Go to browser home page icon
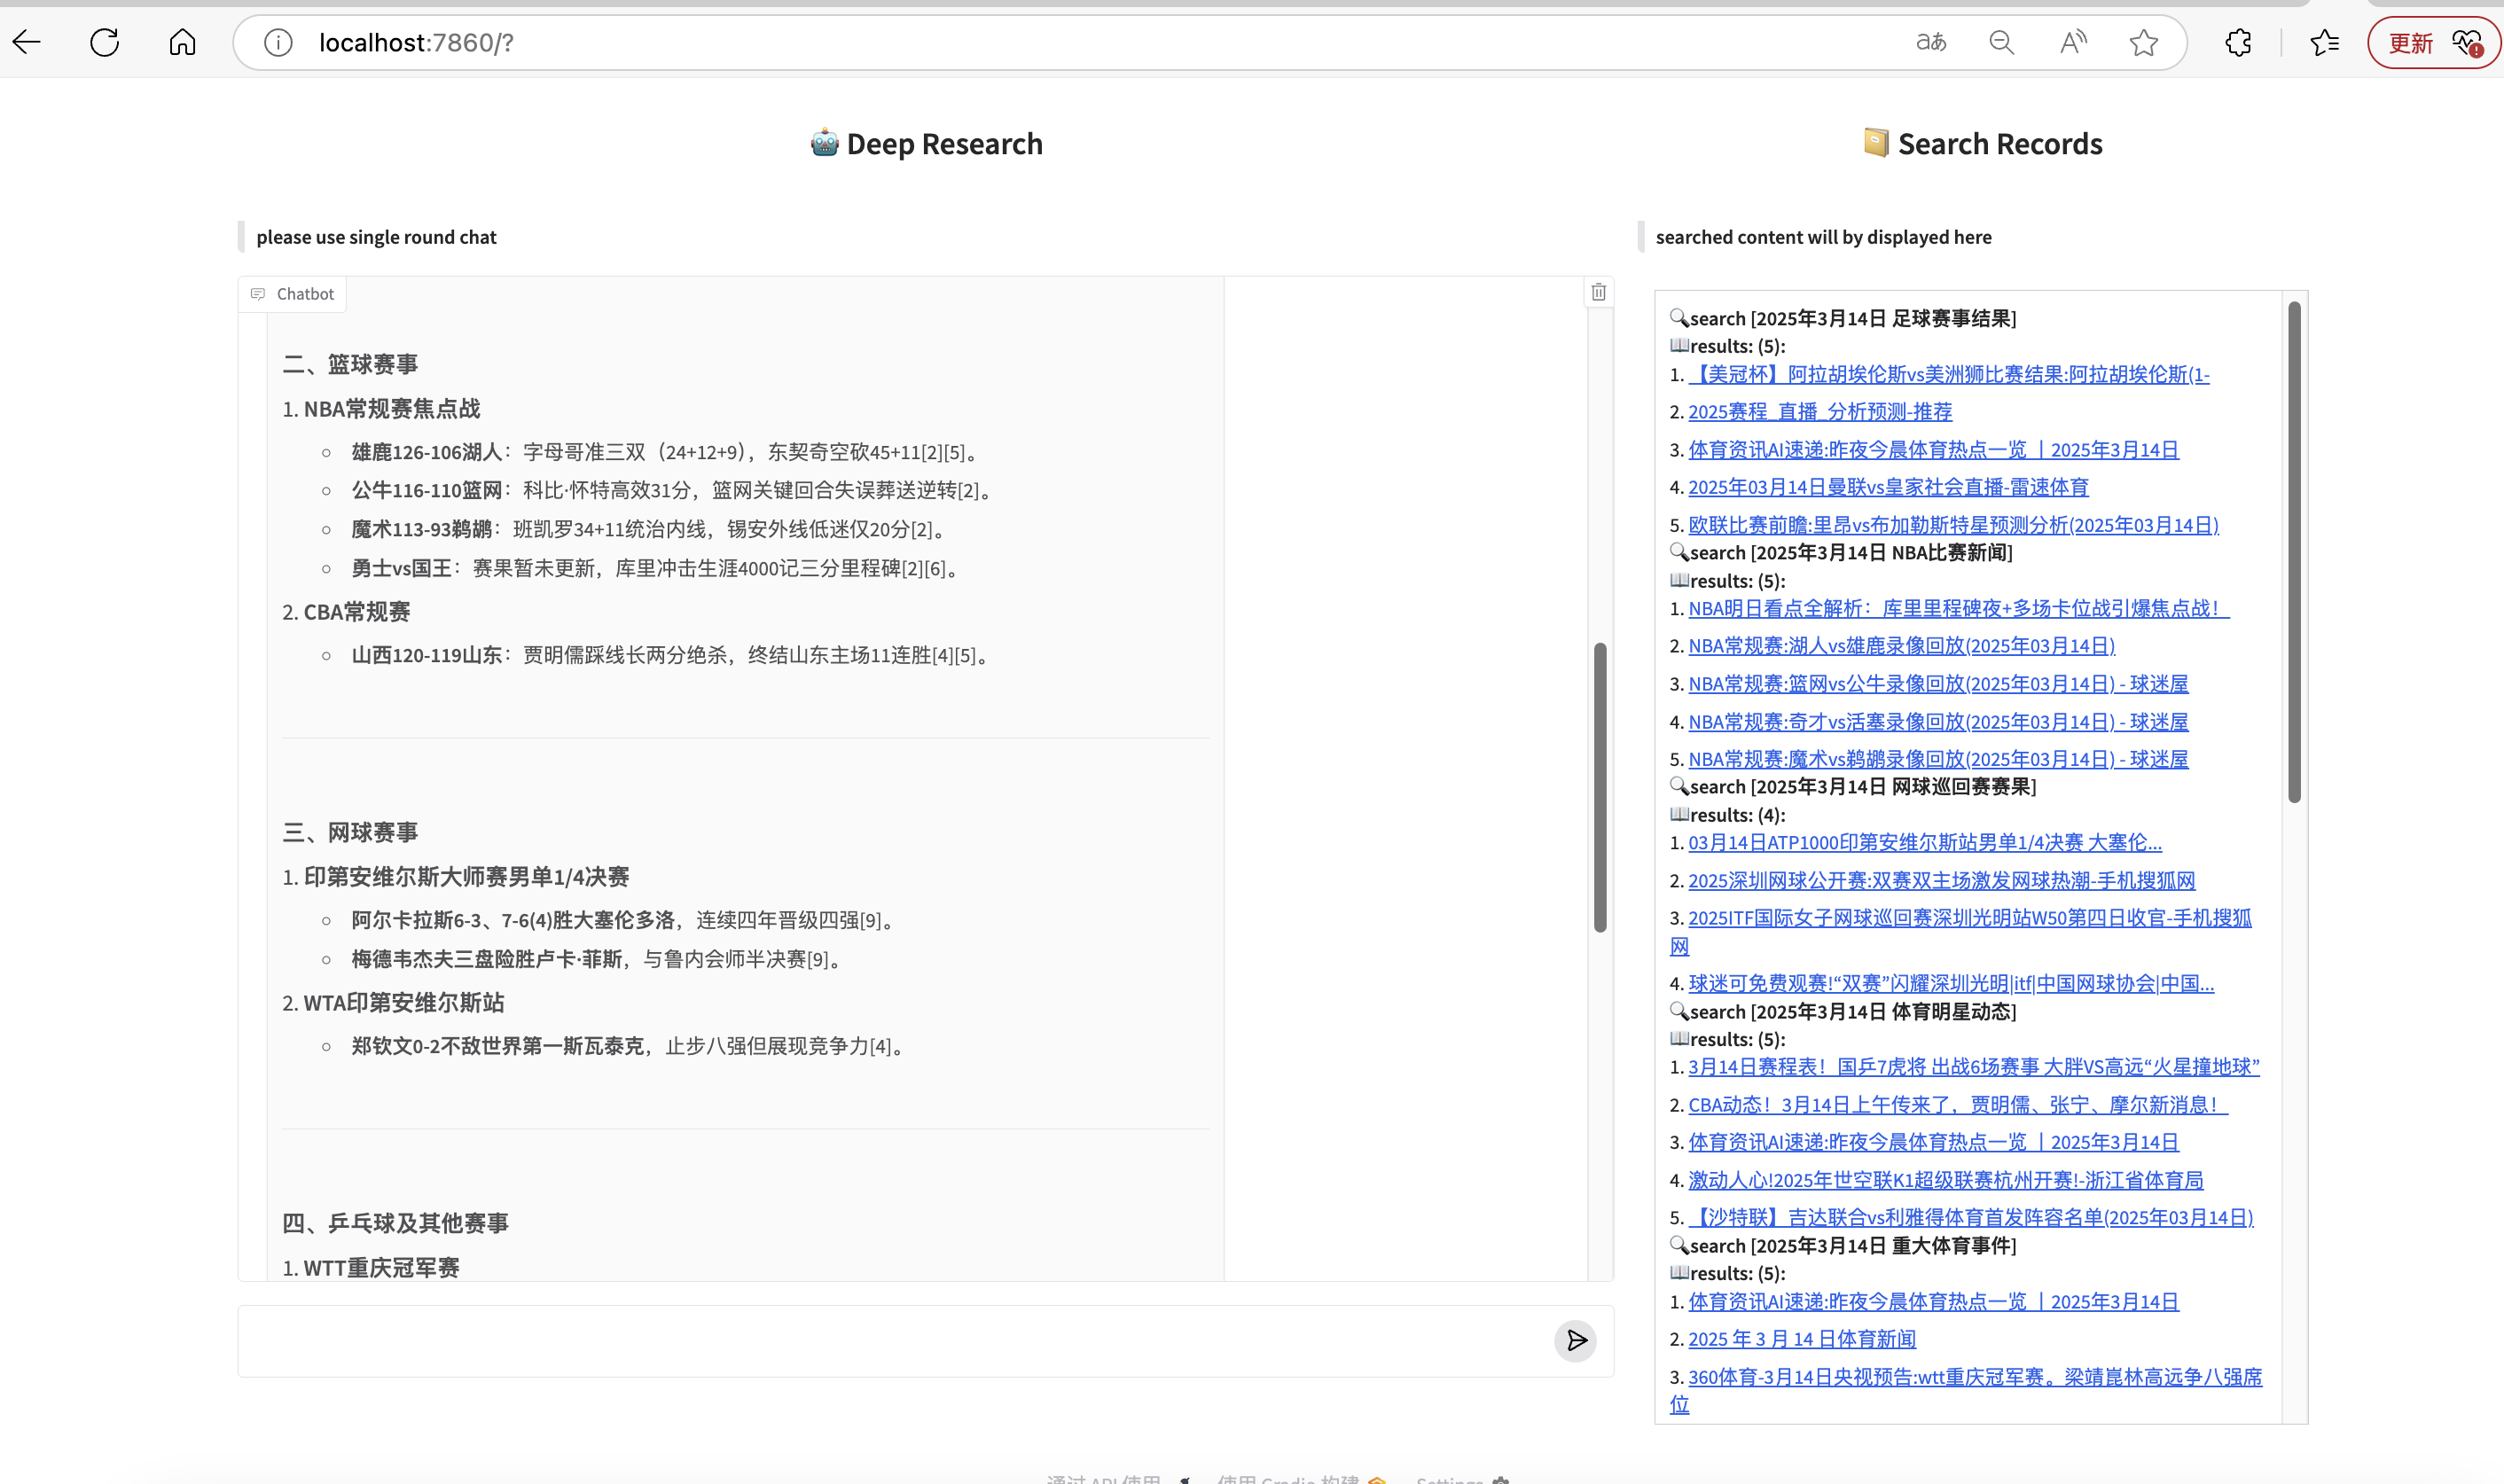Image resolution: width=2504 pixels, height=1484 pixels. click(x=182, y=42)
